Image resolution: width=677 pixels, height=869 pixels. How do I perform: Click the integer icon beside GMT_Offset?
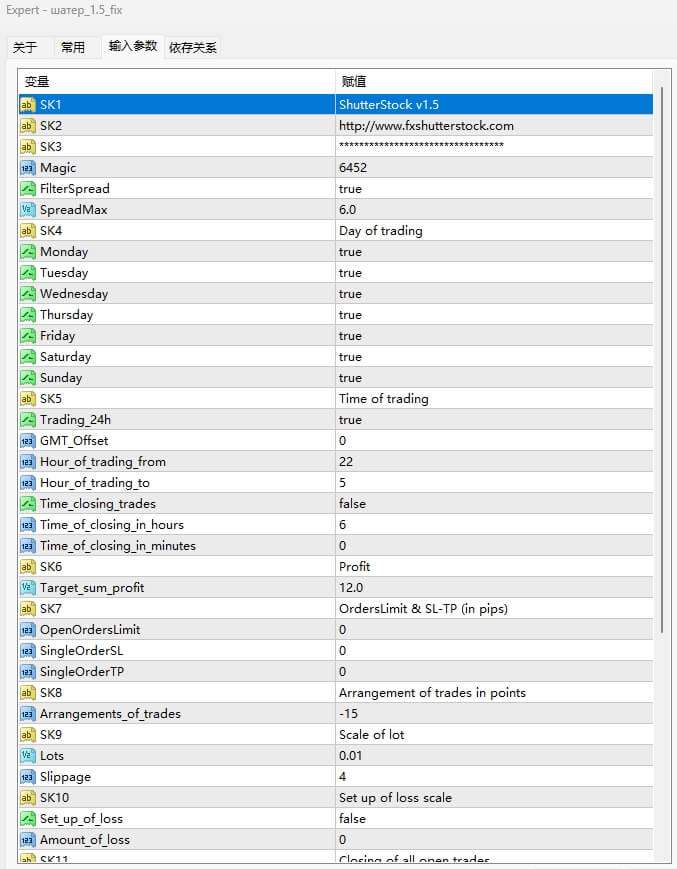coord(28,442)
